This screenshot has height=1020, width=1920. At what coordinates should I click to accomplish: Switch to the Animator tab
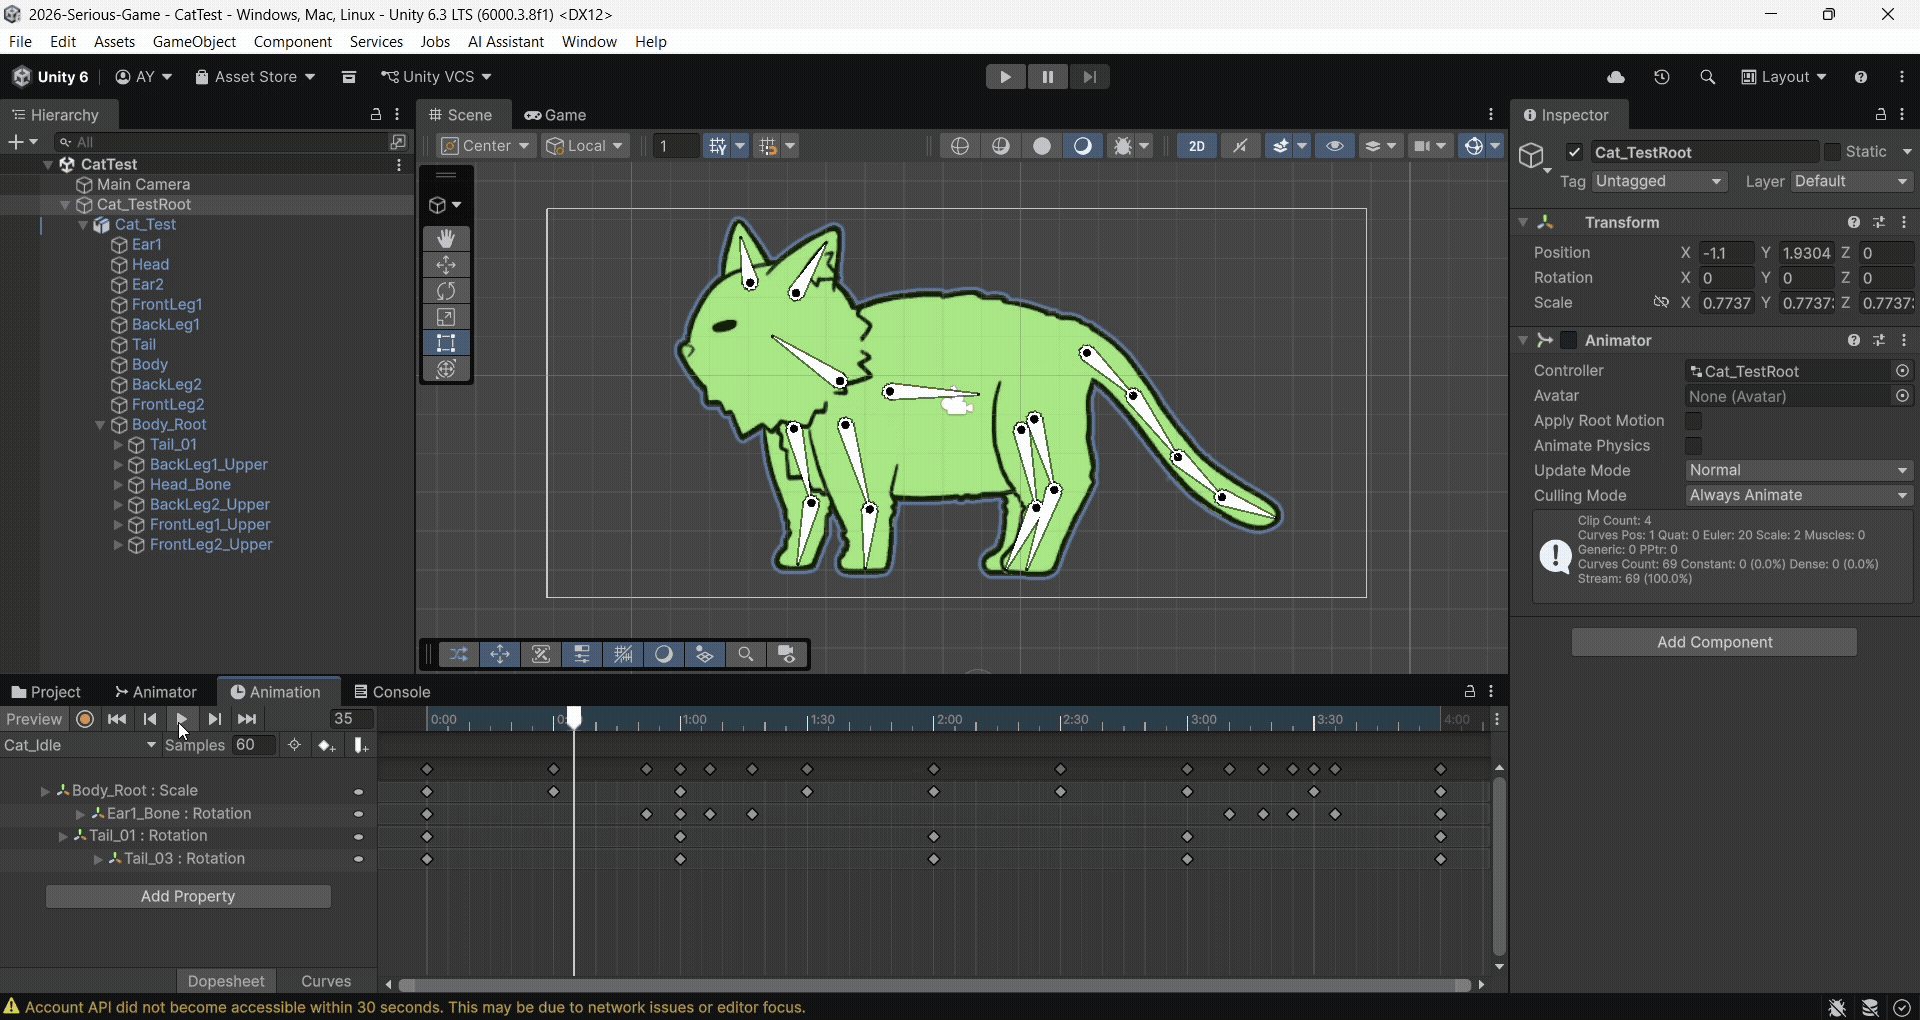pyautogui.click(x=156, y=692)
